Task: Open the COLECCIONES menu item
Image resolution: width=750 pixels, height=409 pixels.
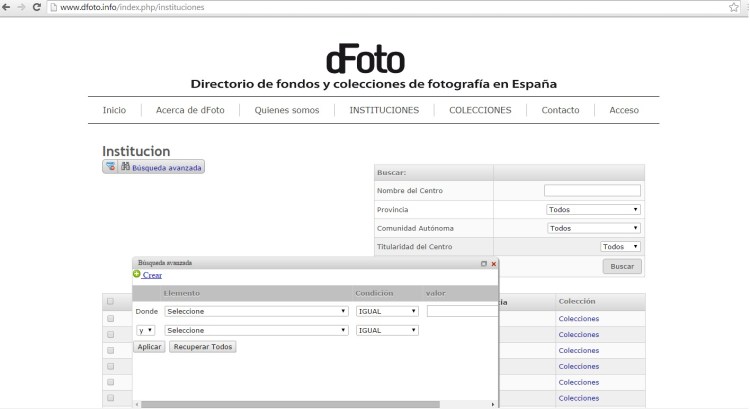Action: pos(480,110)
